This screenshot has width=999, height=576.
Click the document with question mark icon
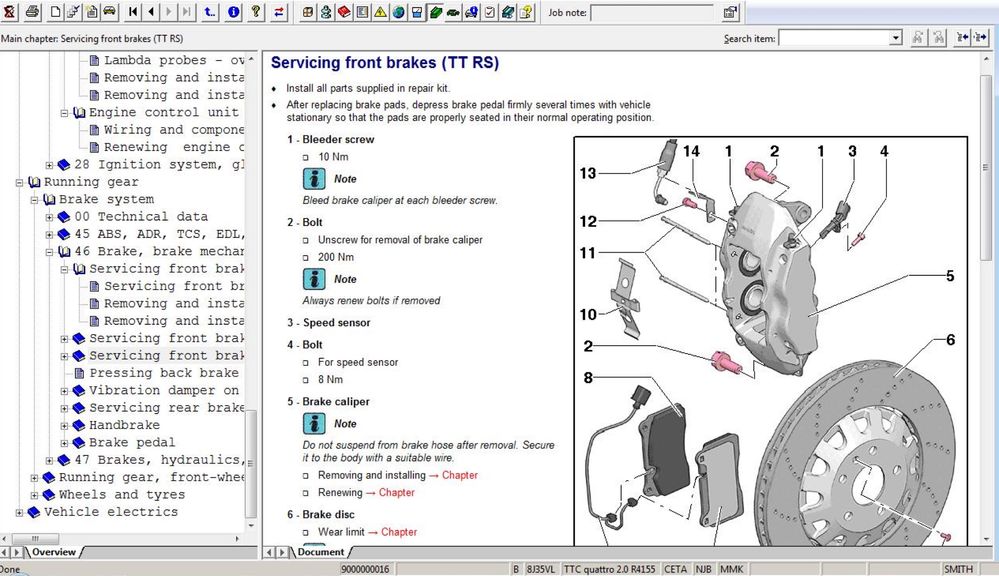pyautogui.click(x=526, y=11)
